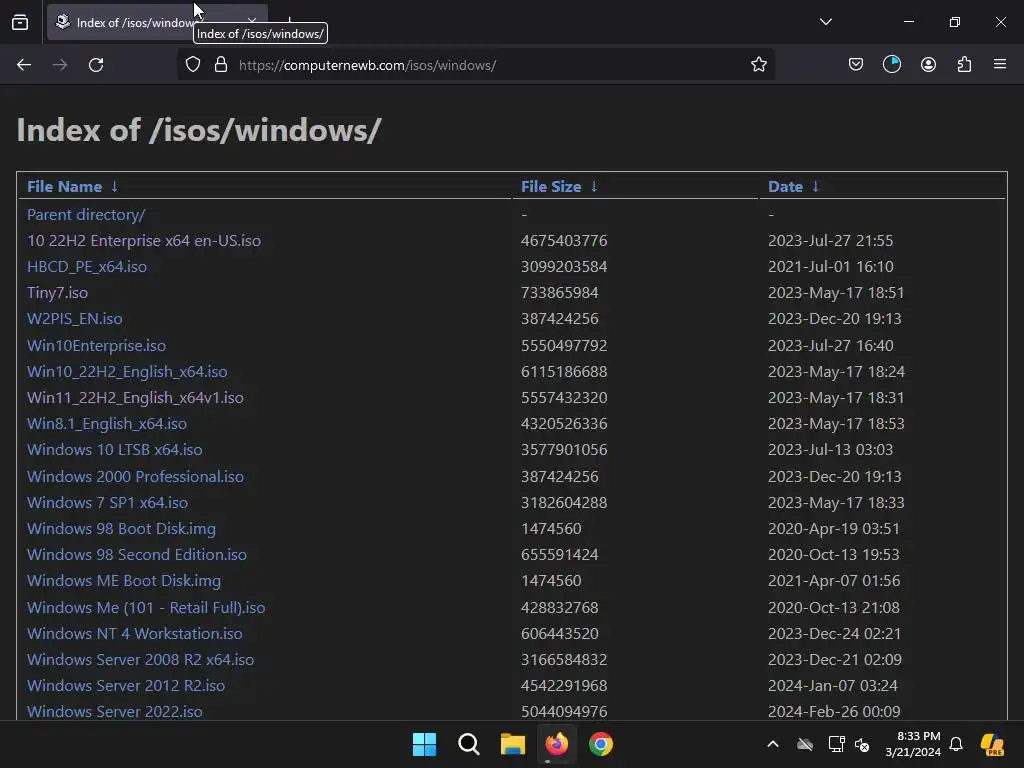
Task: Bookmark this page with the star
Action: coord(758,65)
